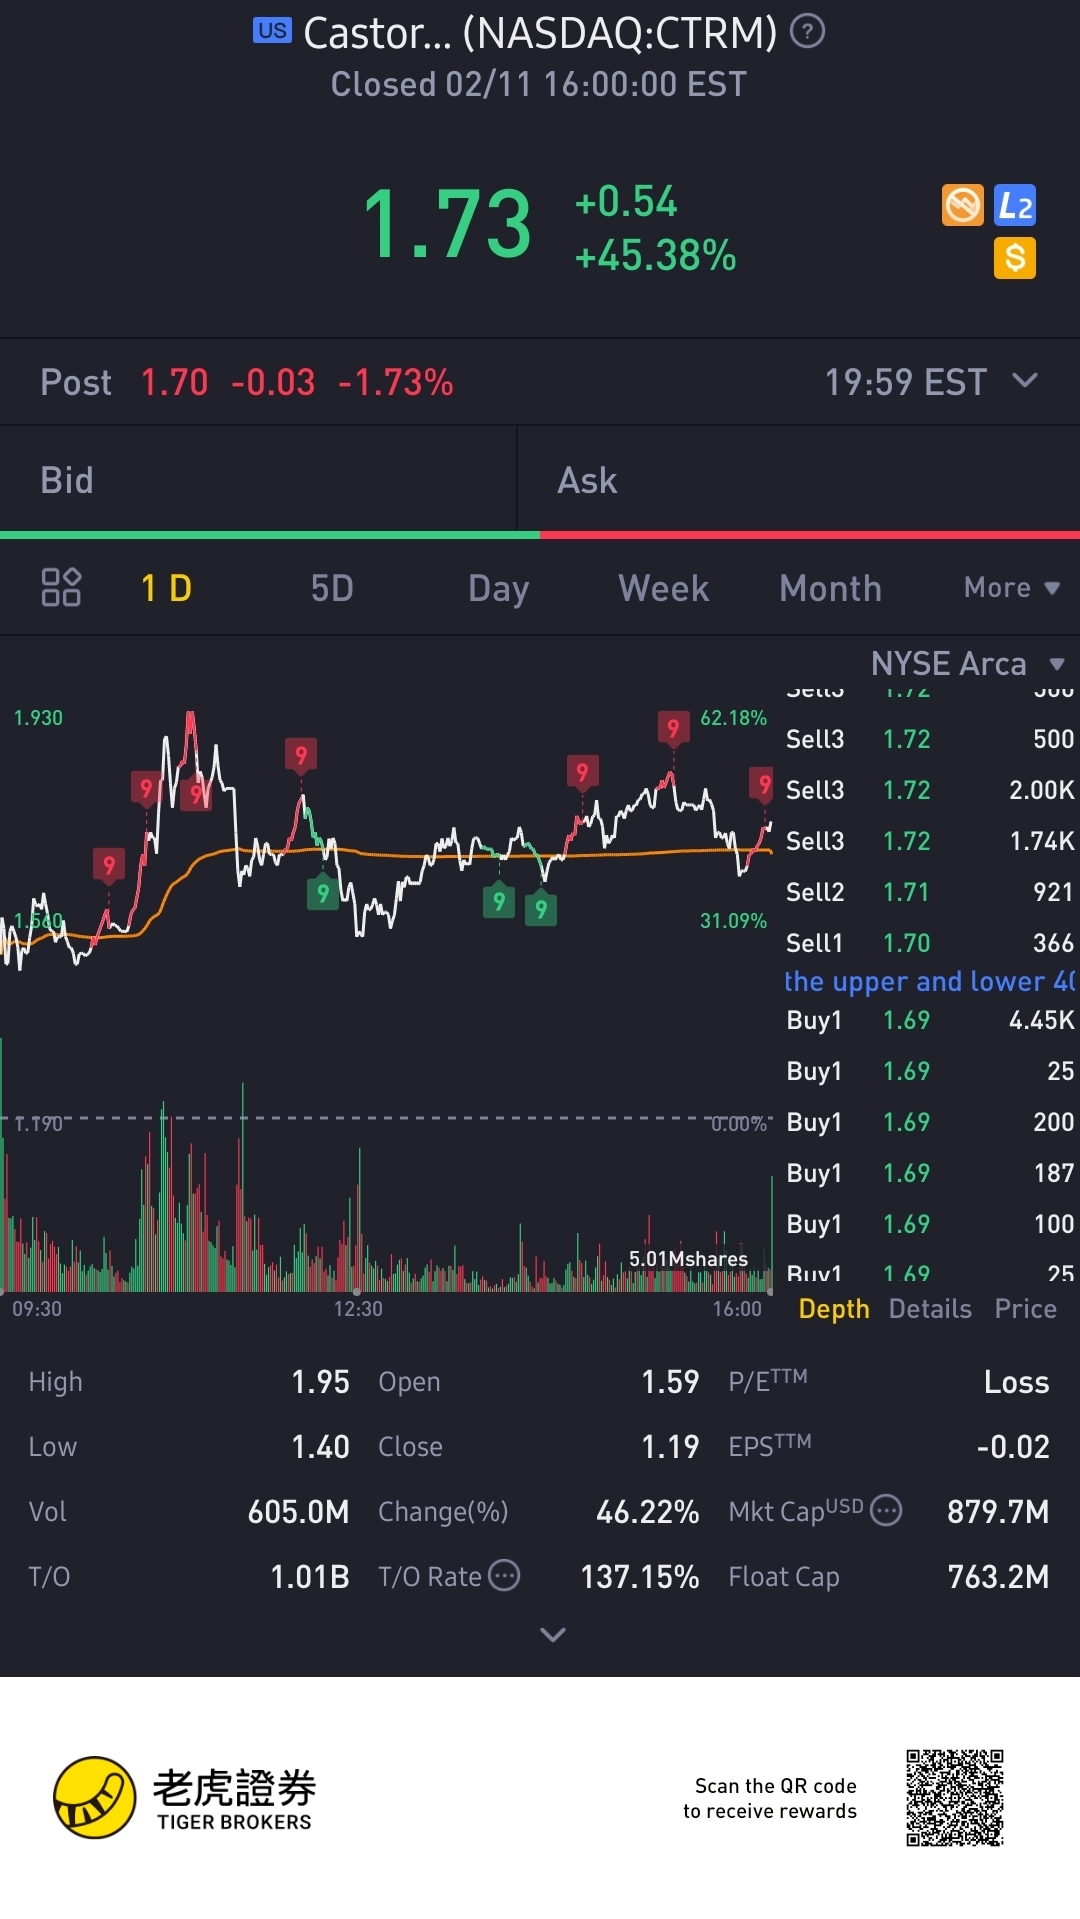
Task: Tap the QR code for rewards
Action: click(955, 1797)
